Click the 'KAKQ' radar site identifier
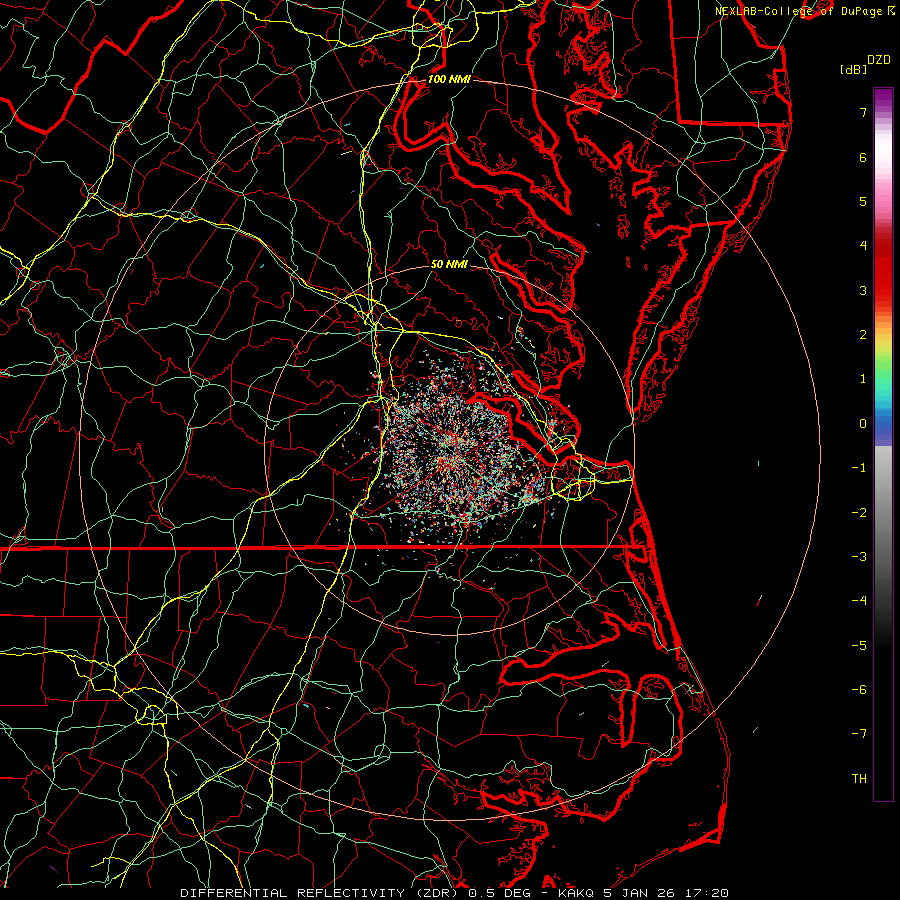Viewport: 900px width, 900px height. click(578, 893)
